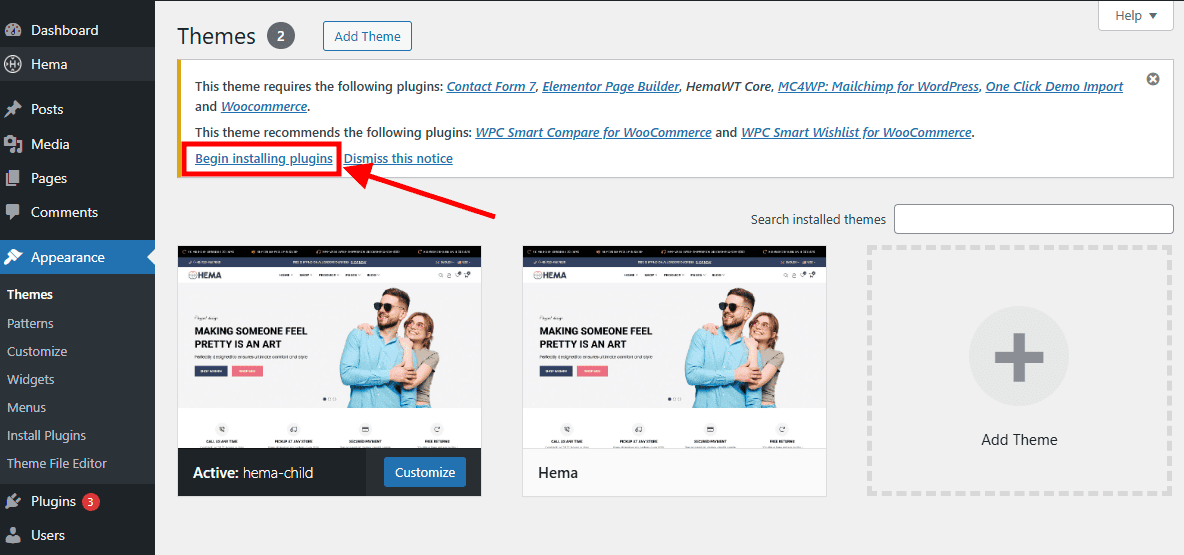Go to Widgets in the sidebar

[31, 379]
